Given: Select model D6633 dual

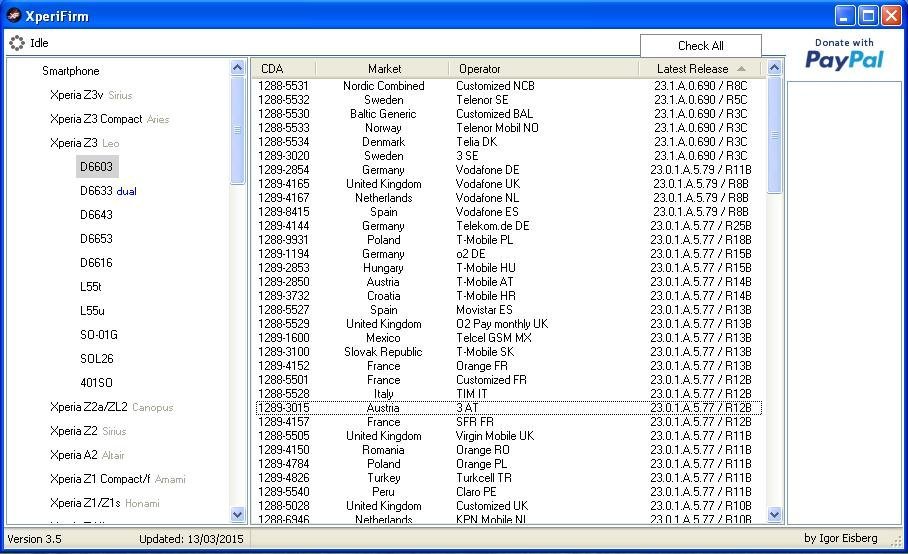Looking at the screenshot, I should point(108,191).
